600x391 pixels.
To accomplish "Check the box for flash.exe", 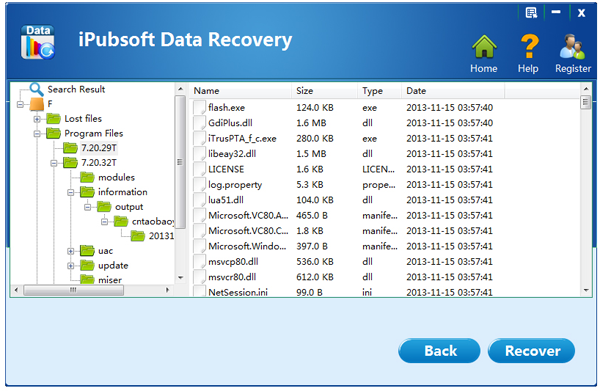I will (x=200, y=108).
